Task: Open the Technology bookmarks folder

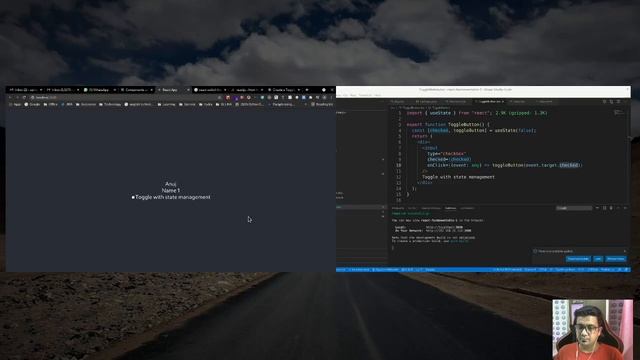Action: (x=110, y=104)
